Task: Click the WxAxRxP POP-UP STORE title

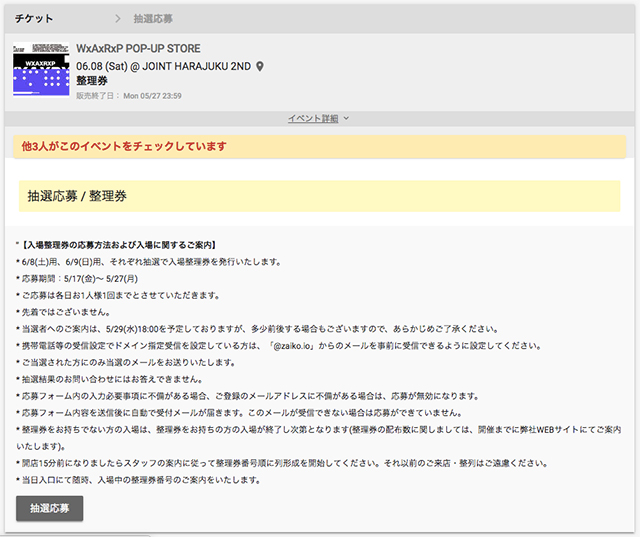Action: (x=139, y=49)
